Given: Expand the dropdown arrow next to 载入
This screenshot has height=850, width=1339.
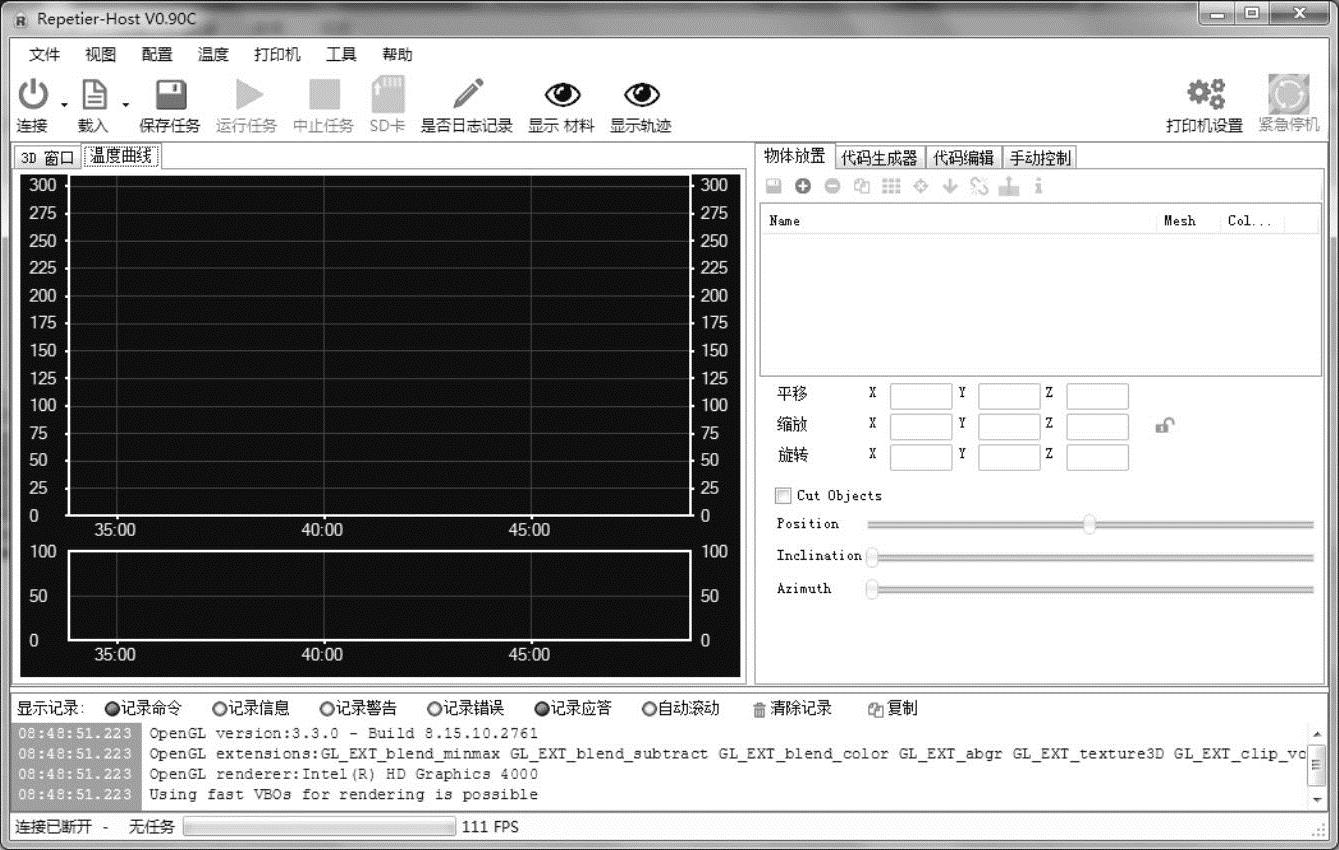Looking at the screenshot, I should [x=126, y=104].
